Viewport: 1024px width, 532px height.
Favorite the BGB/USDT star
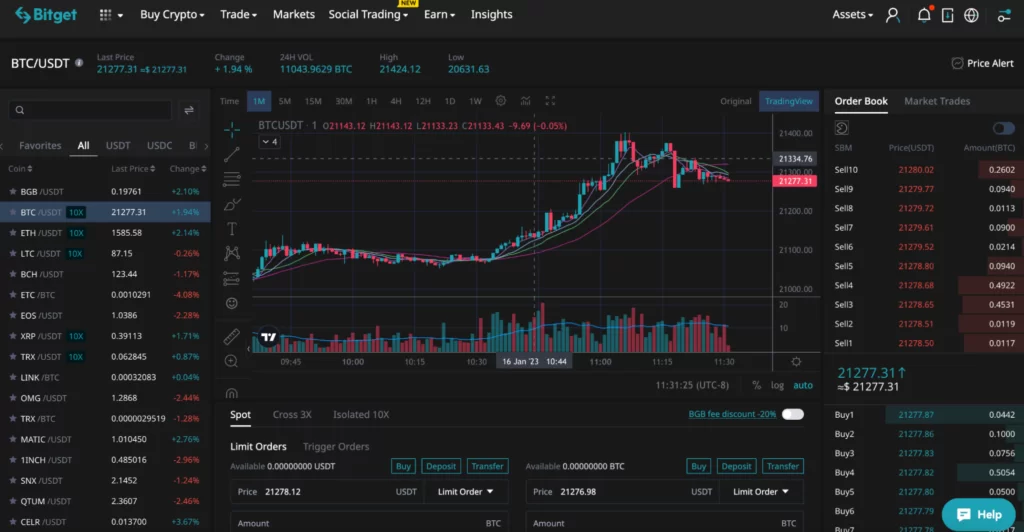12,191
